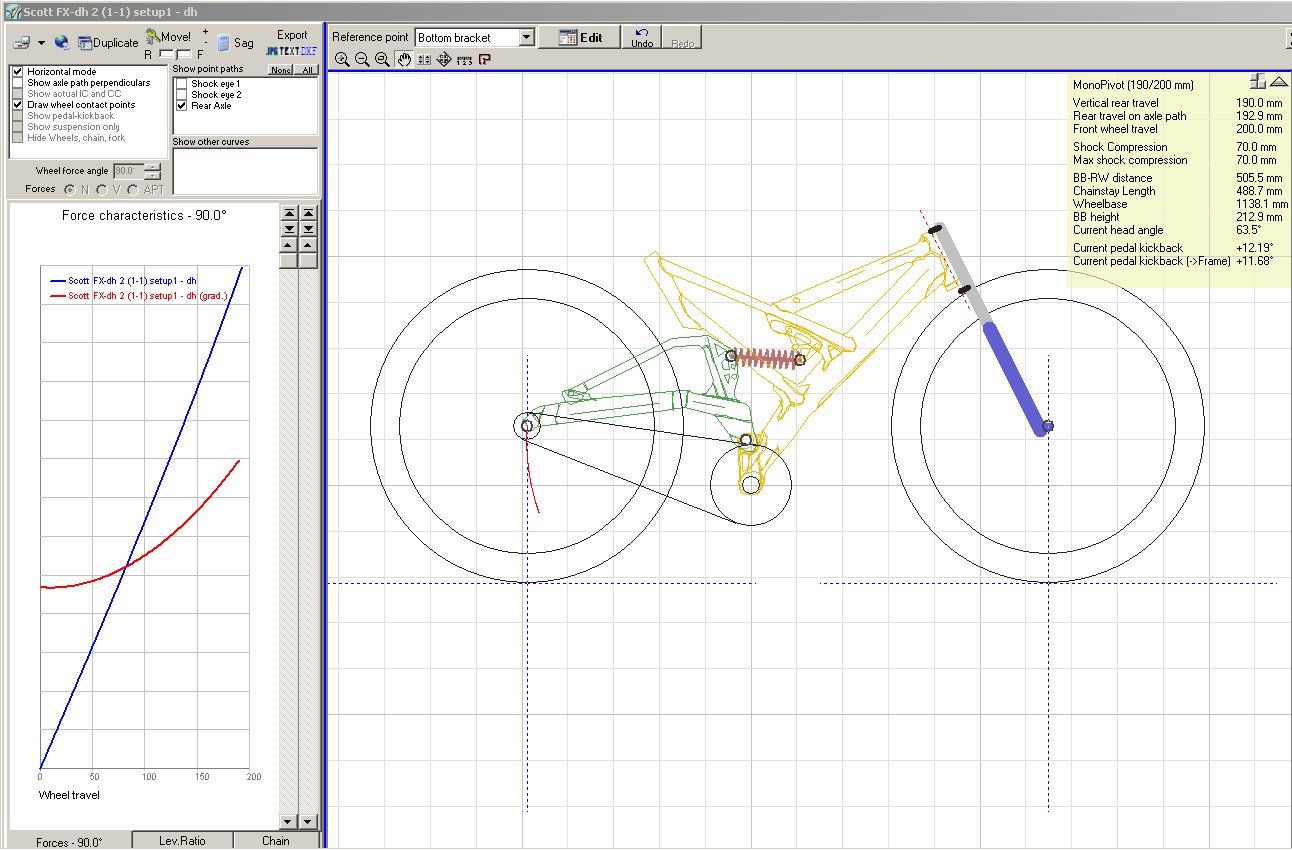Enable Show axle path perpendiculars

click(x=18, y=83)
